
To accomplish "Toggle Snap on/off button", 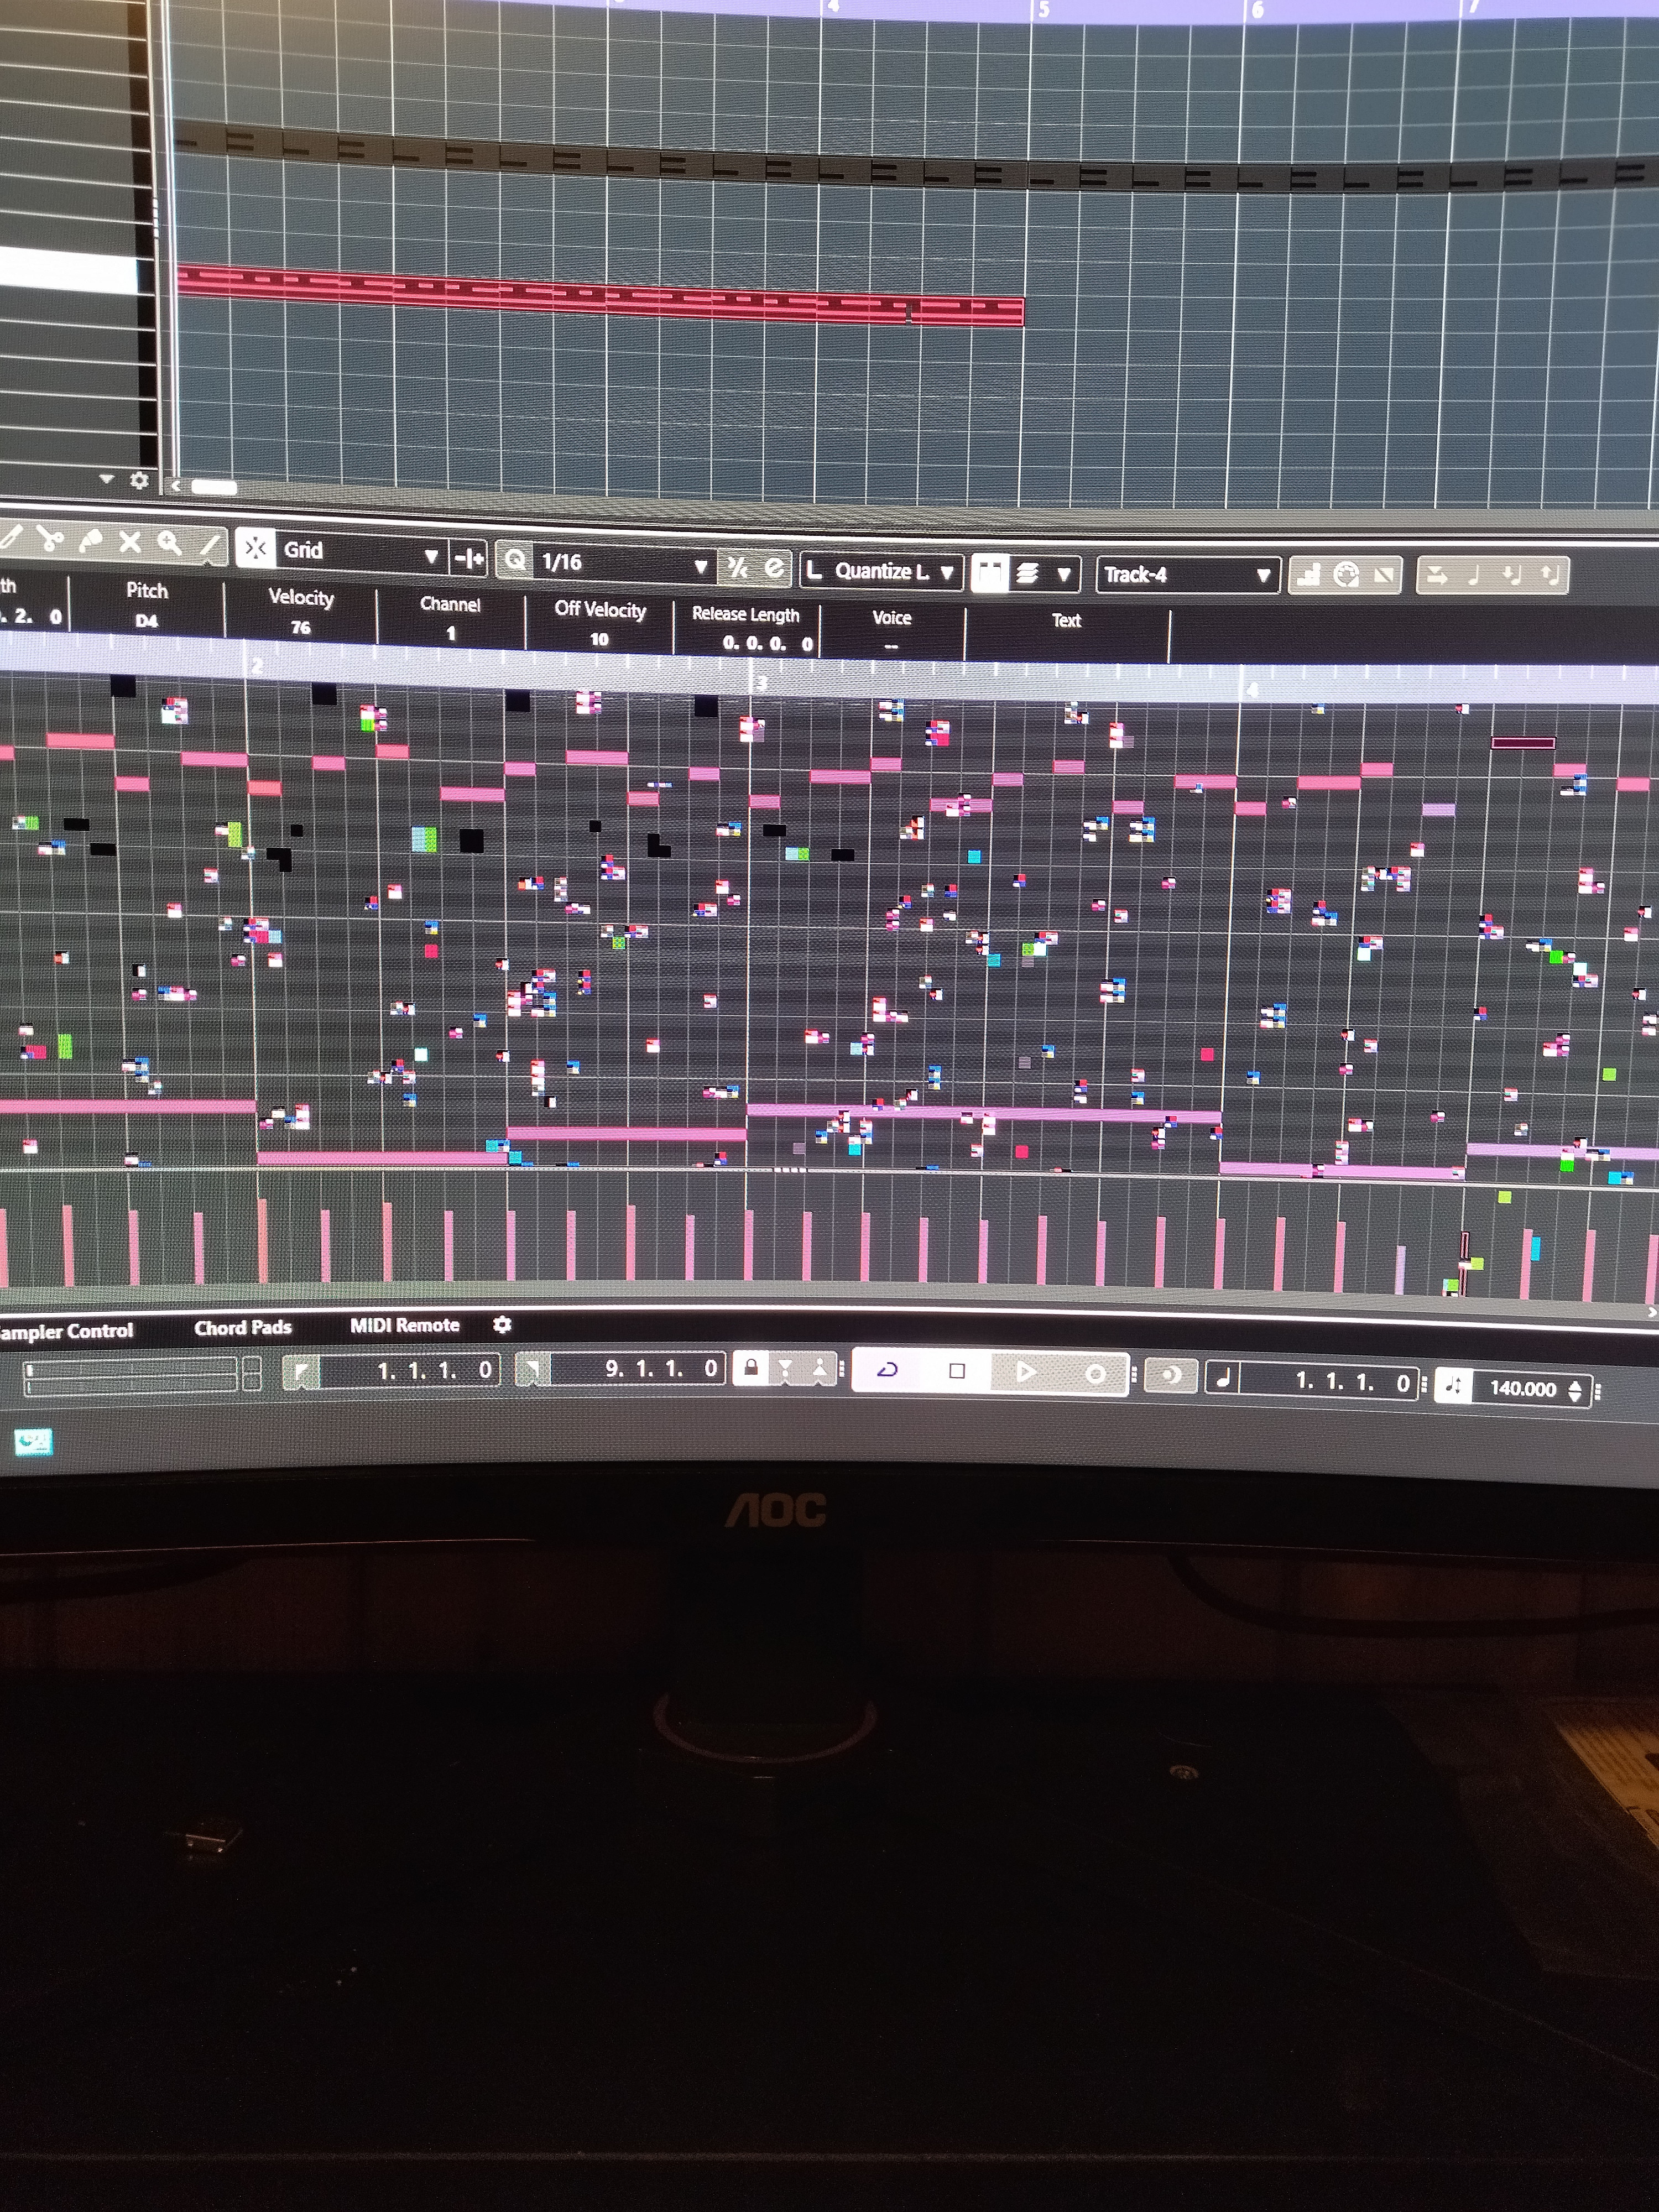I will coord(256,548).
